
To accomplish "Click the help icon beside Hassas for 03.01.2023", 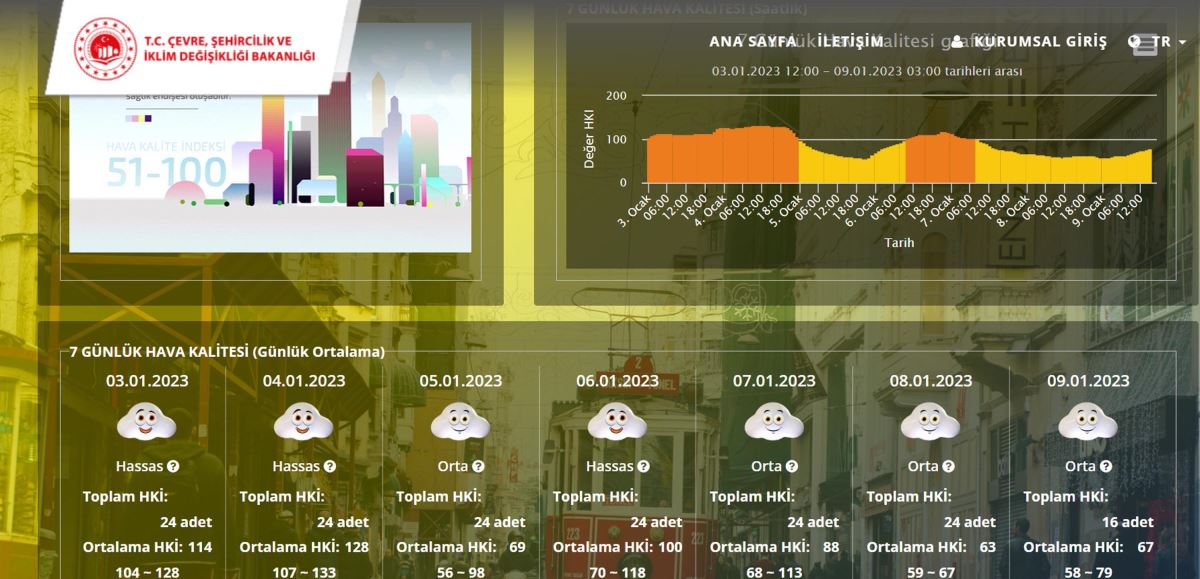I will (173, 466).
